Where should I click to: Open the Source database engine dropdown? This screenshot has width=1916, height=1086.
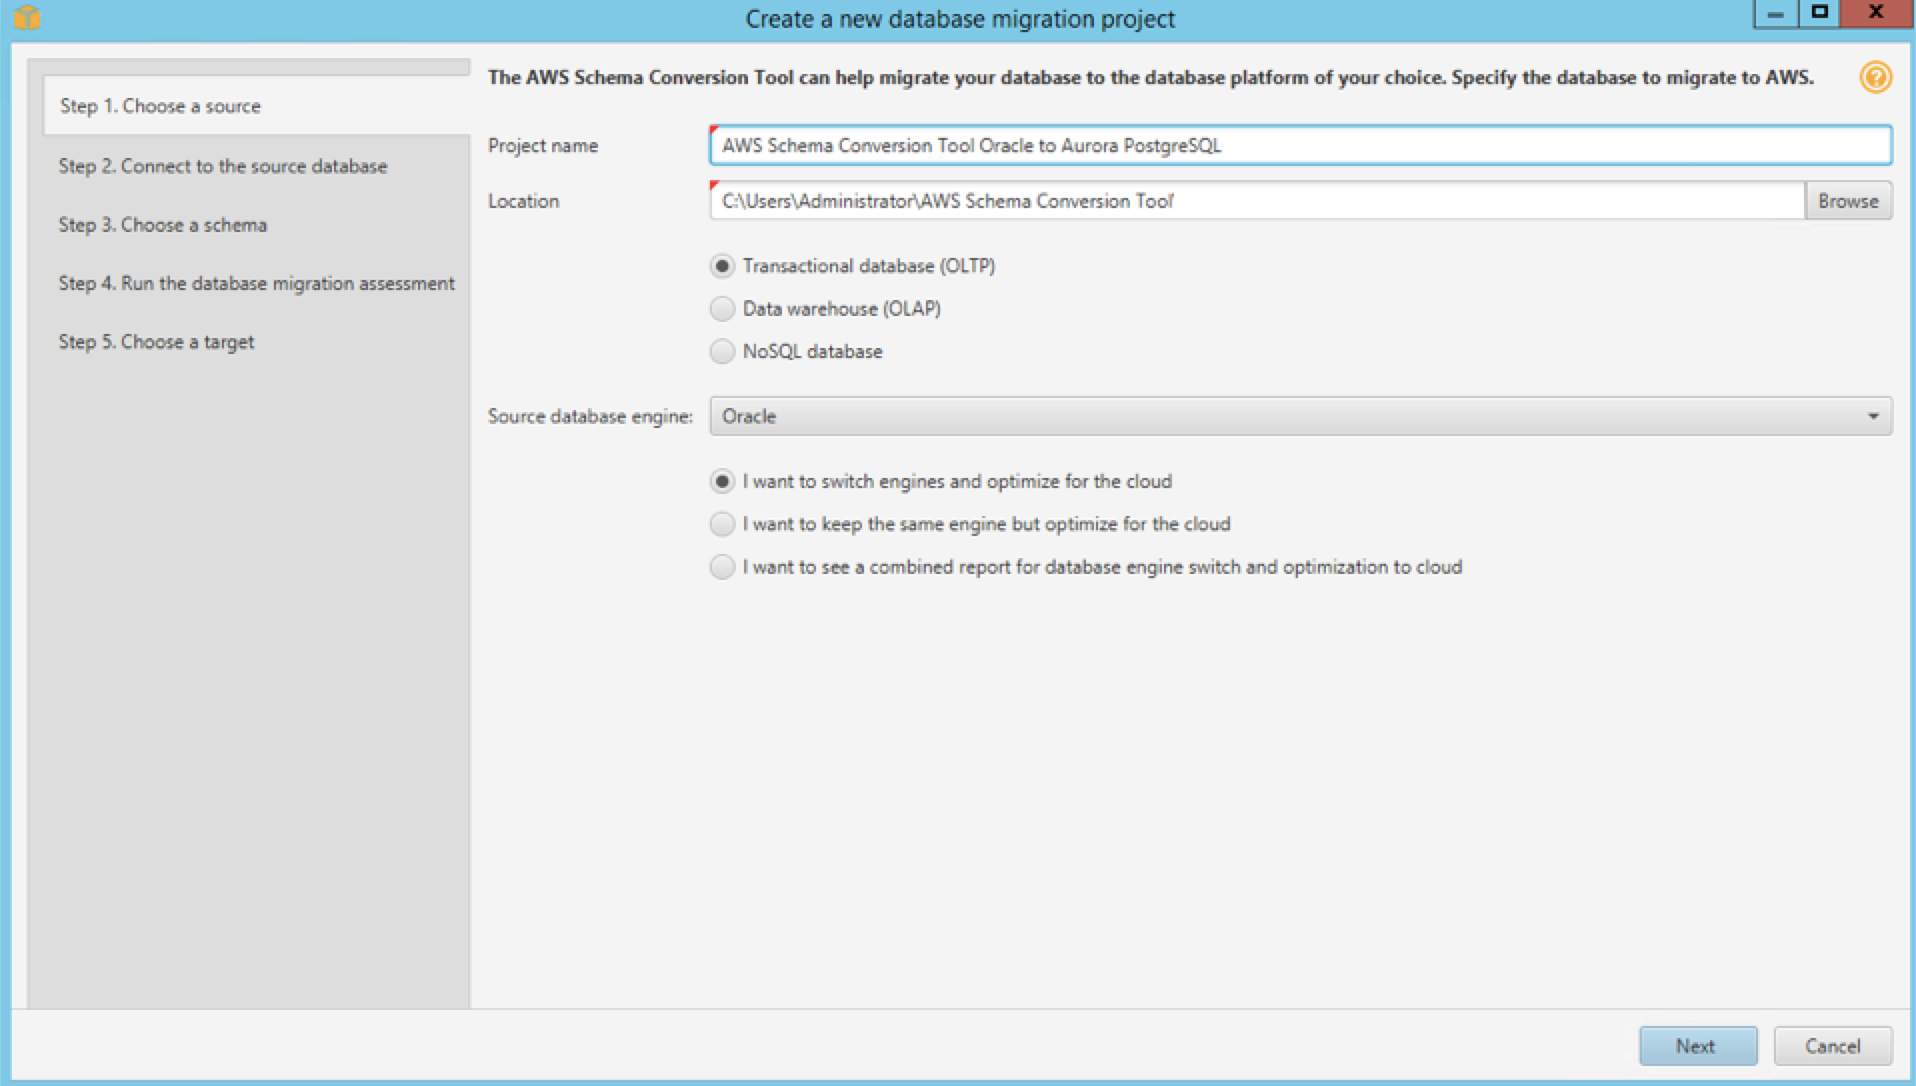(x=1300, y=416)
